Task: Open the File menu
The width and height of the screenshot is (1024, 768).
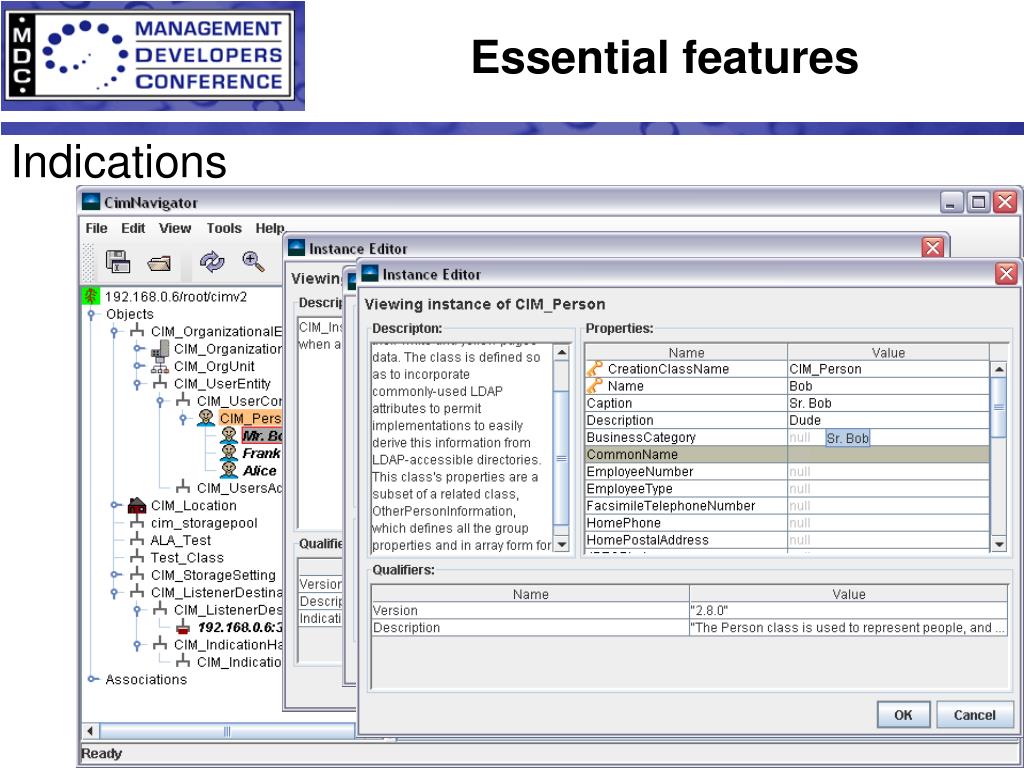Action: (x=96, y=228)
